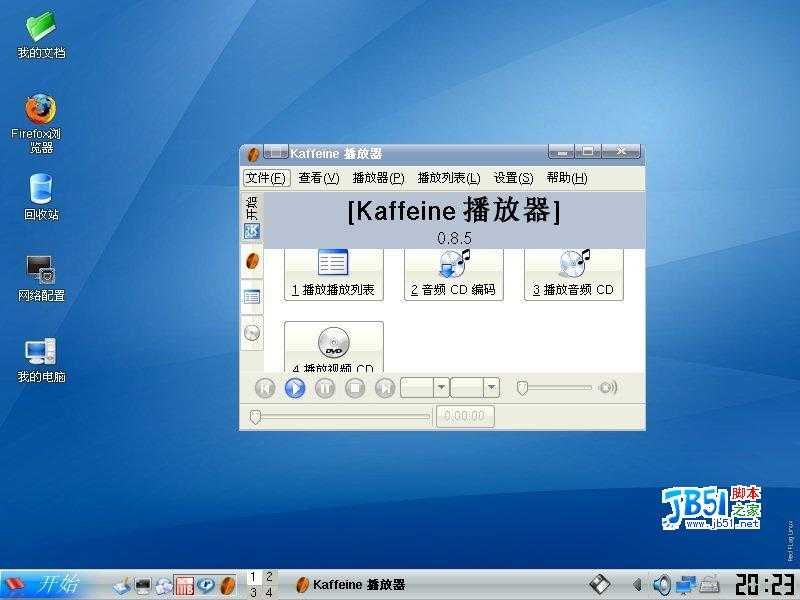Viewport: 800px width, 600px height.
Task: Click the 0:00:00 time display button
Action: [x=465, y=416]
